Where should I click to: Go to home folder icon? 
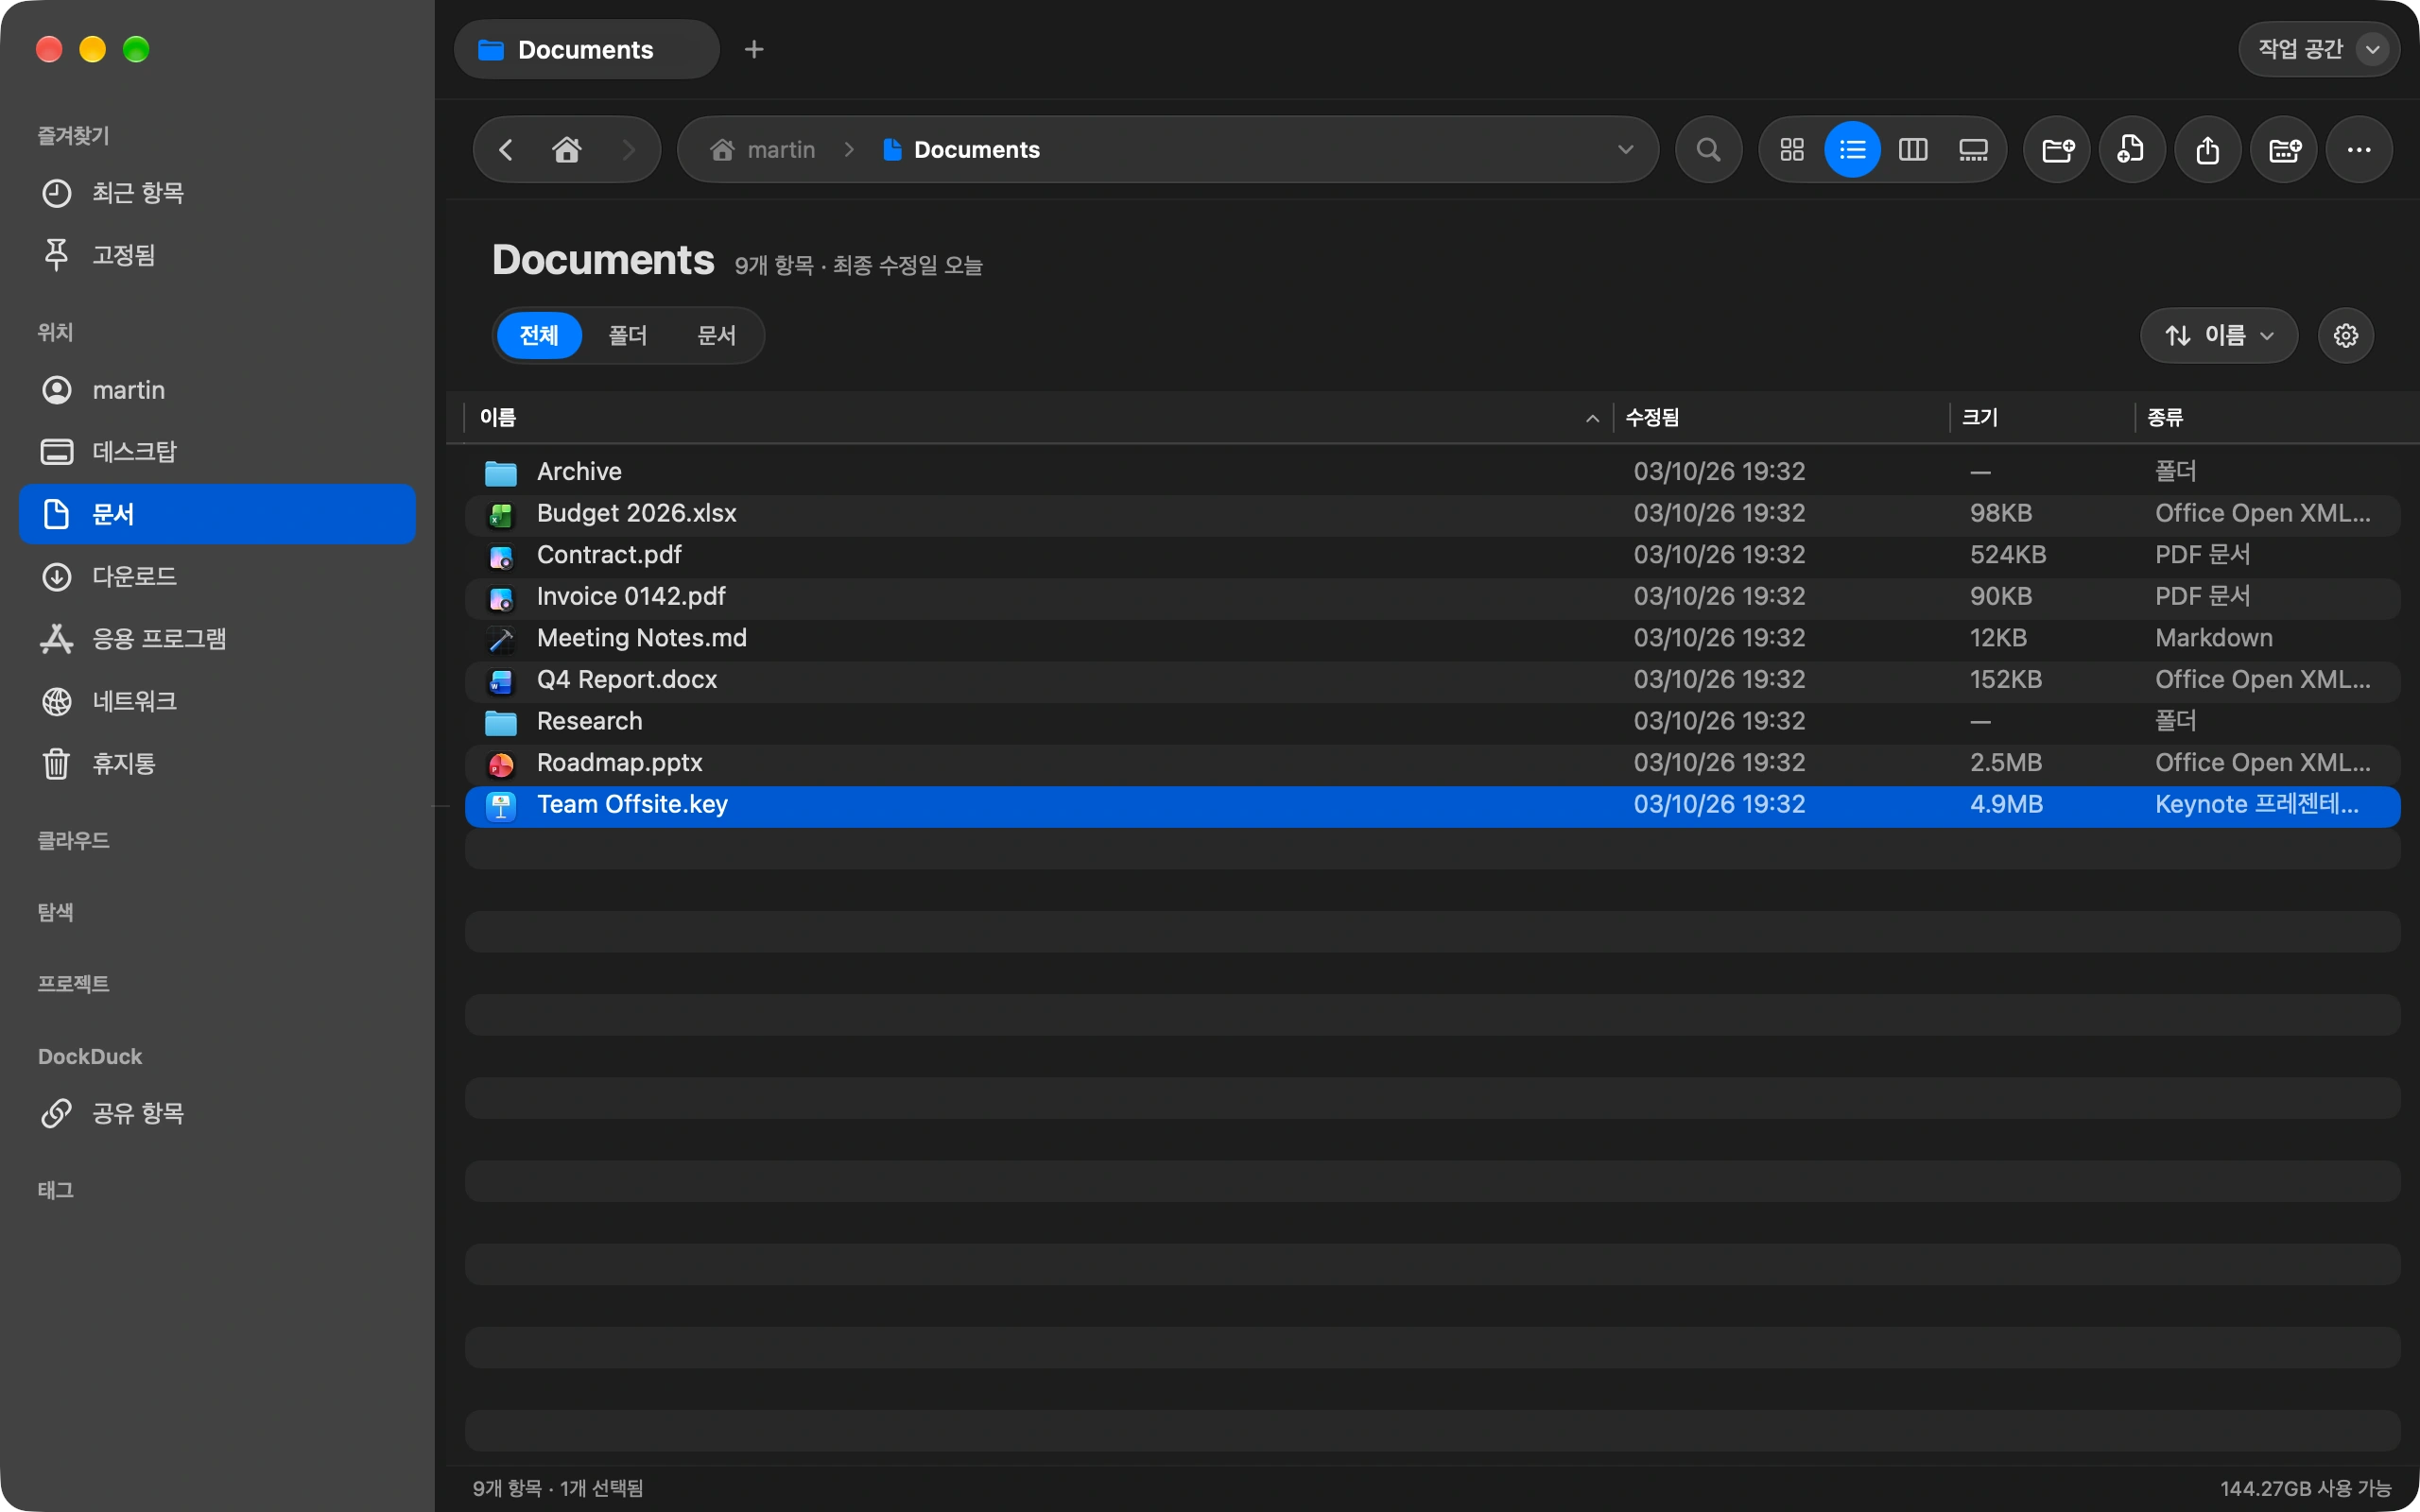pyautogui.click(x=567, y=150)
